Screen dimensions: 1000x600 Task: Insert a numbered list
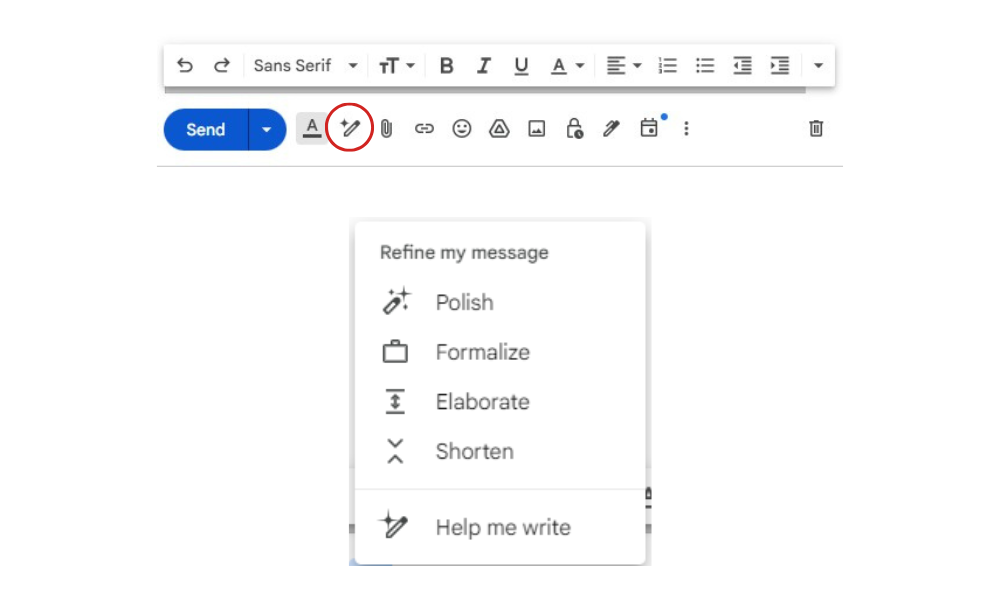pos(667,65)
